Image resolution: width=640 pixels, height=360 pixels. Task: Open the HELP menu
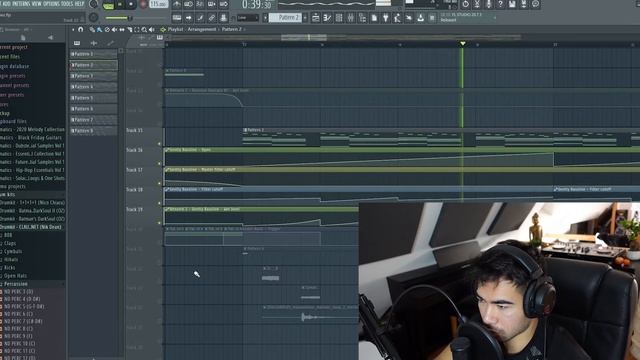coord(79,4)
